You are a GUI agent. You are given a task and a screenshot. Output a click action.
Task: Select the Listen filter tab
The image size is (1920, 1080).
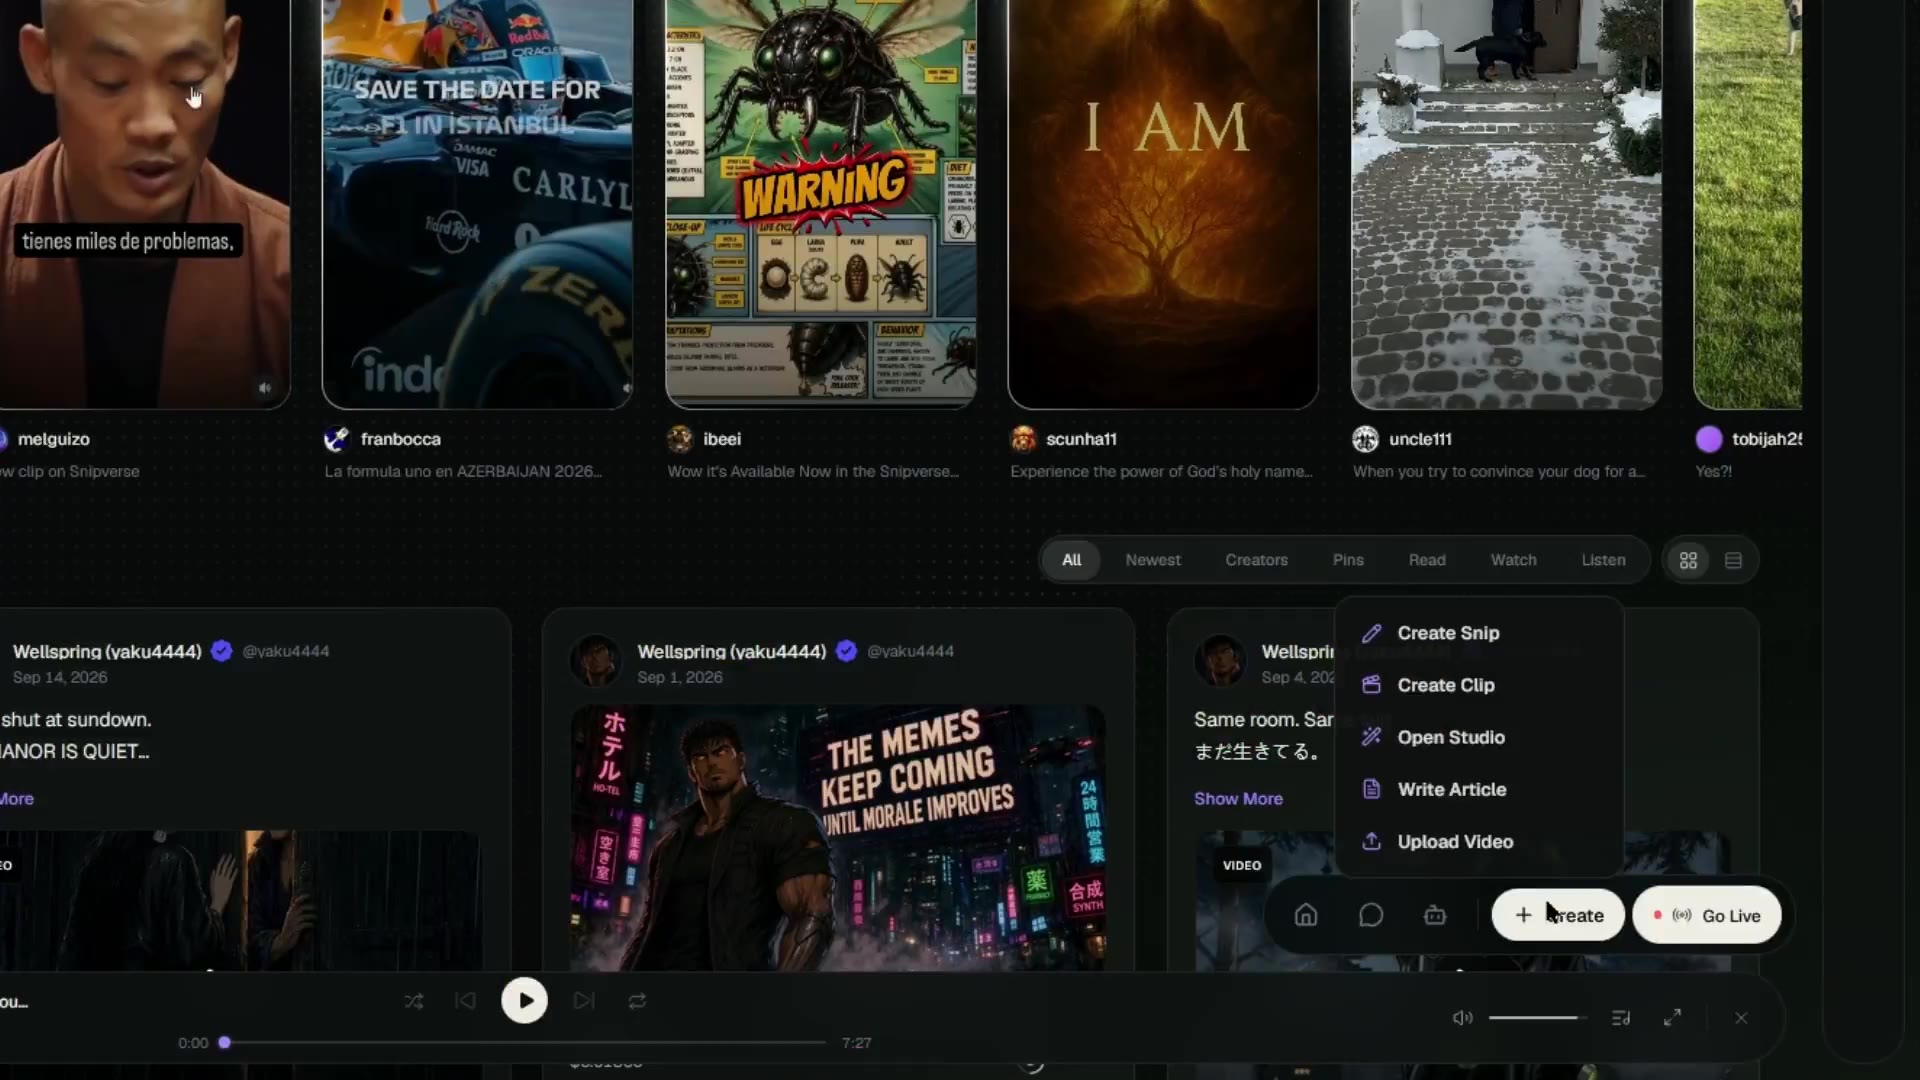coord(1603,560)
